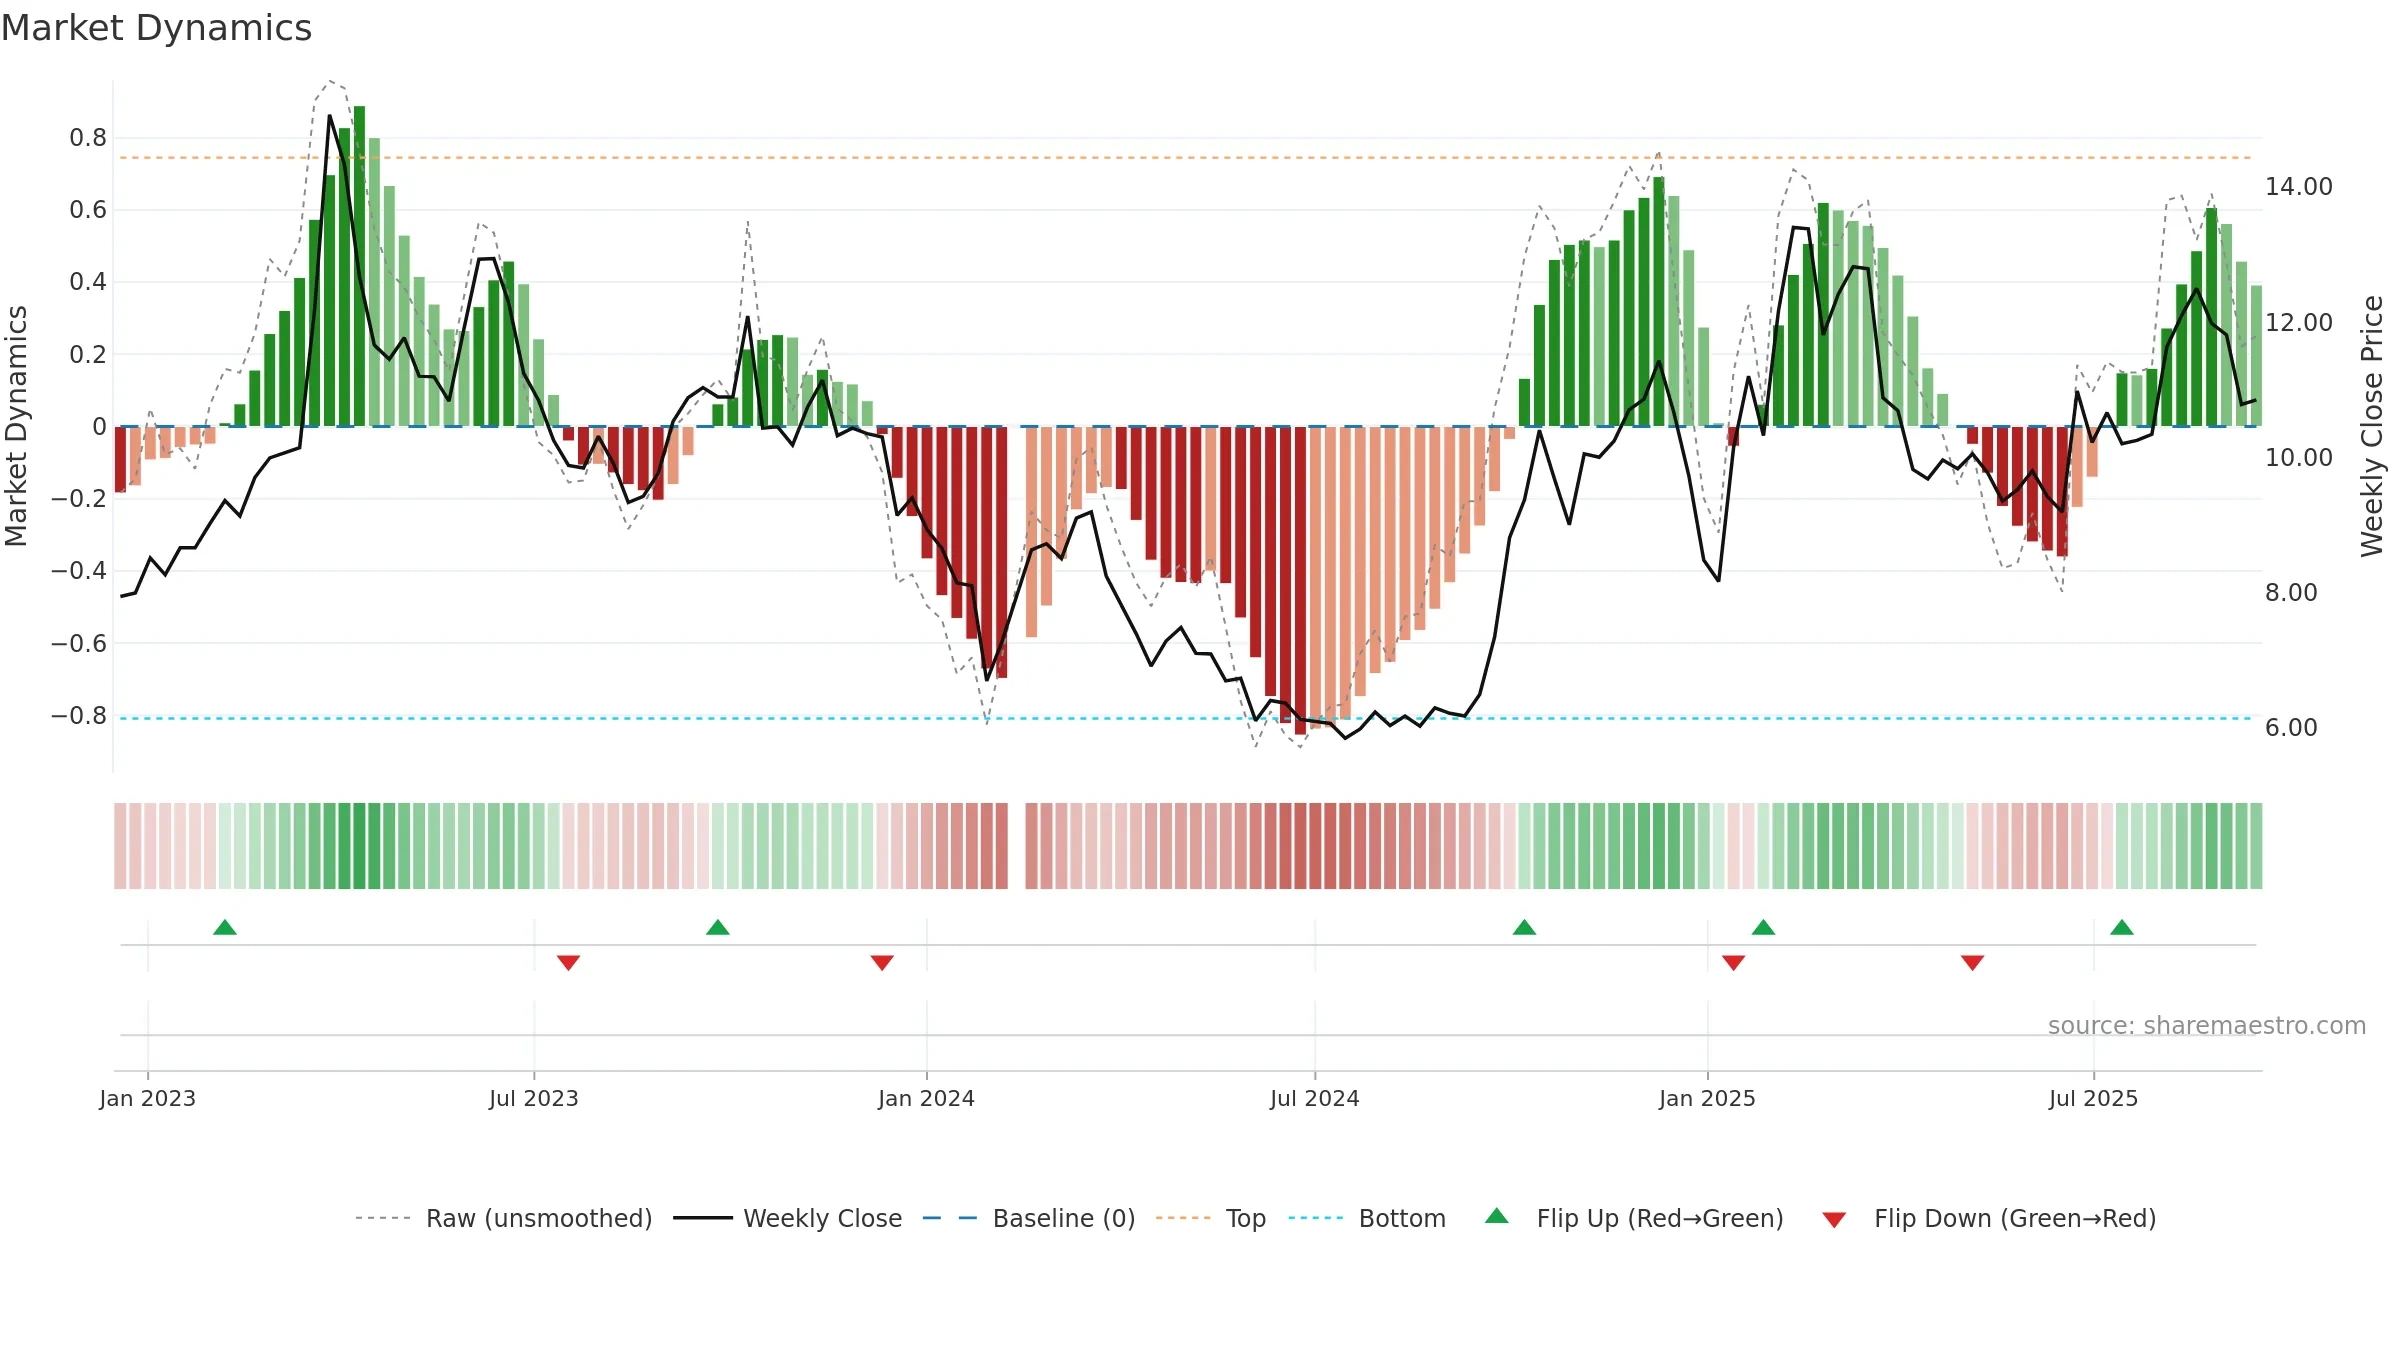
Task: Click the vertical Market Dynamics axis title
Action: (16, 426)
